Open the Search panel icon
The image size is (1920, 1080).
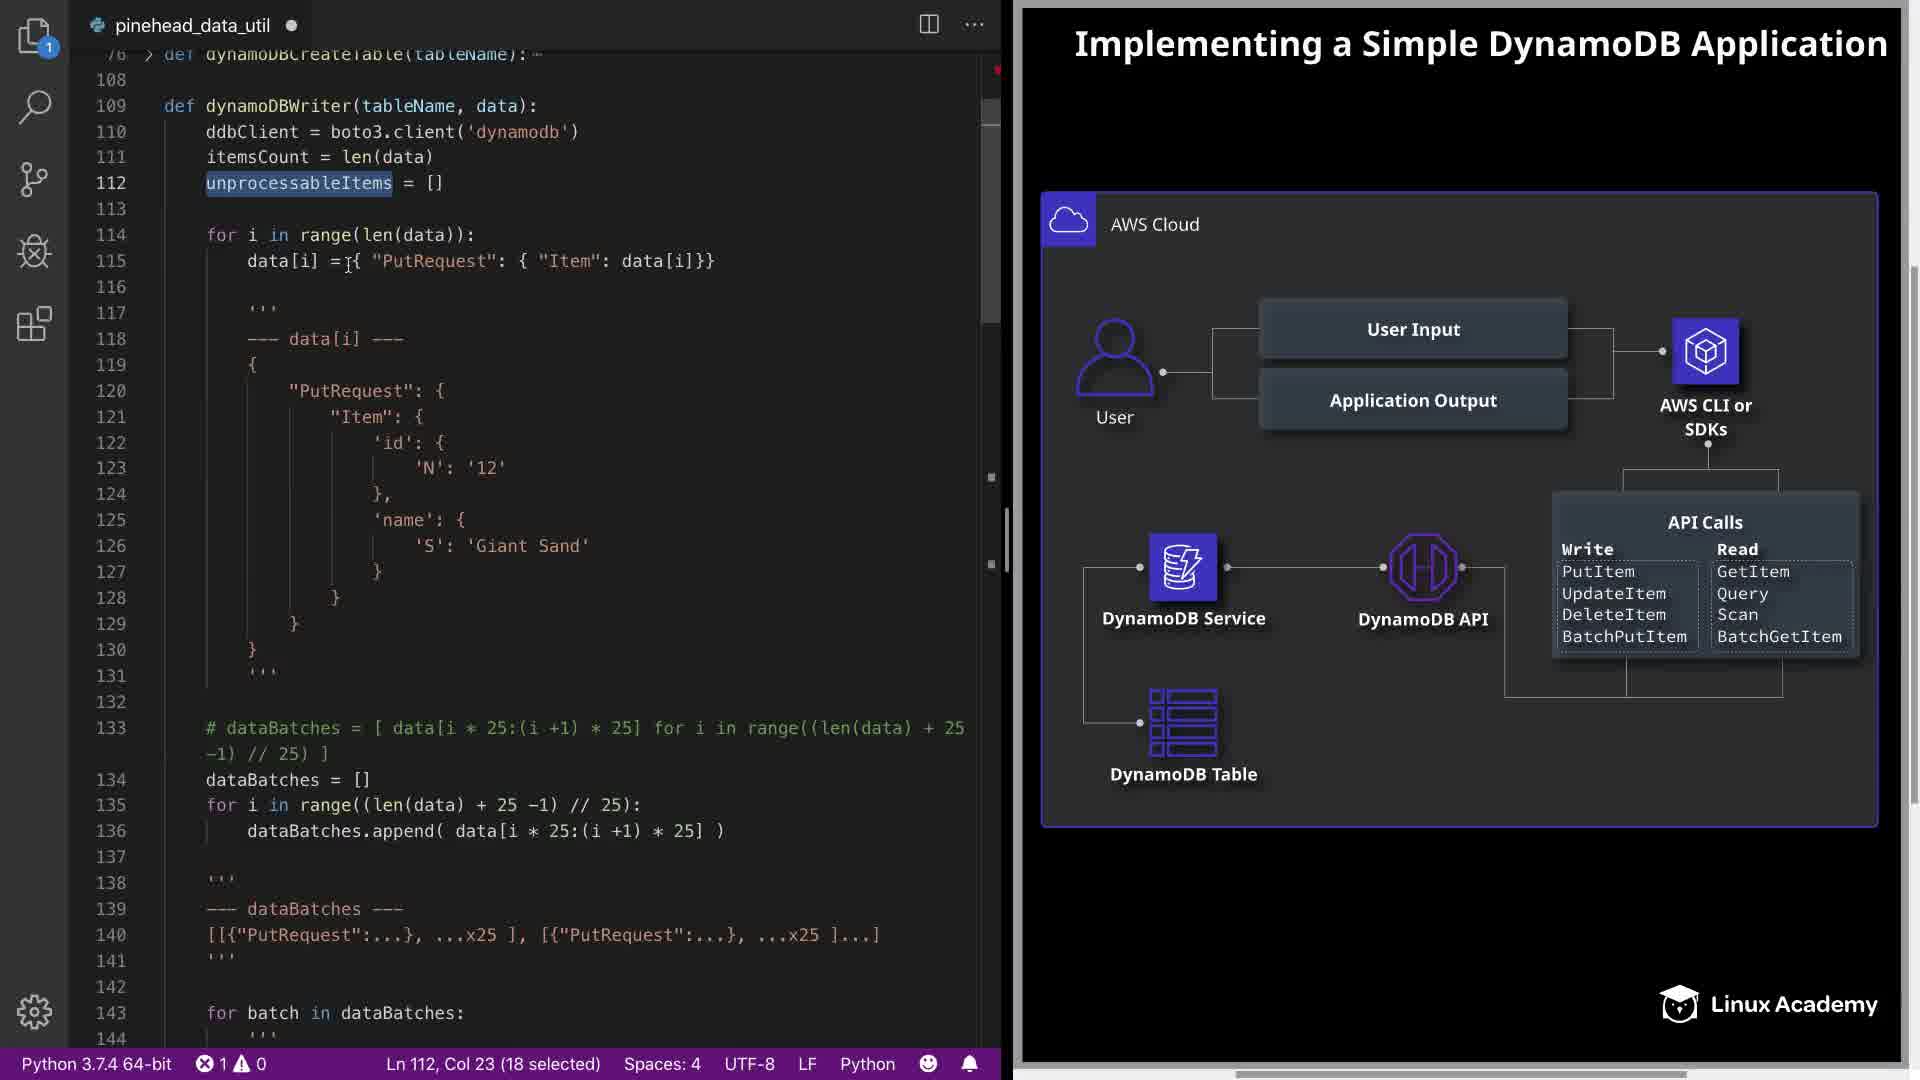[34, 107]
